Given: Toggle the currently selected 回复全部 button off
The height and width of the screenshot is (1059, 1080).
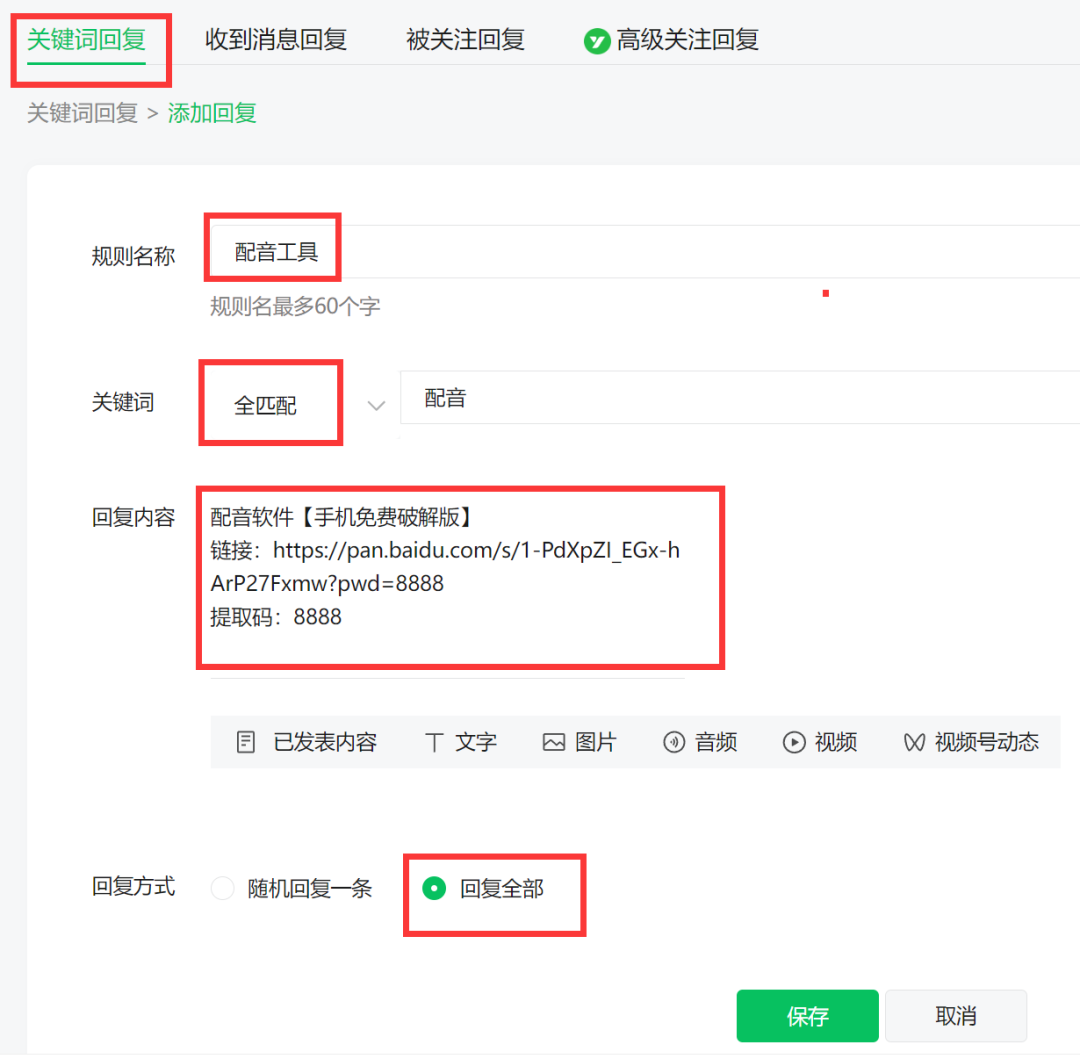Looking at the screenshot, I should 433,888.
